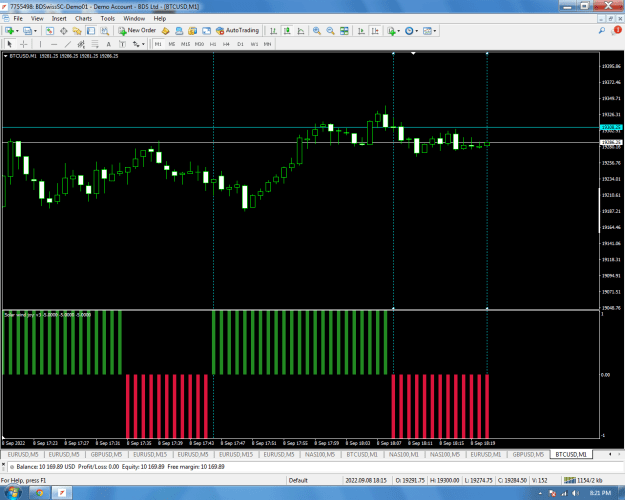Select the Fibonacci retracement tool
This screenshot has height=500, width=625.
pos(94,44)
